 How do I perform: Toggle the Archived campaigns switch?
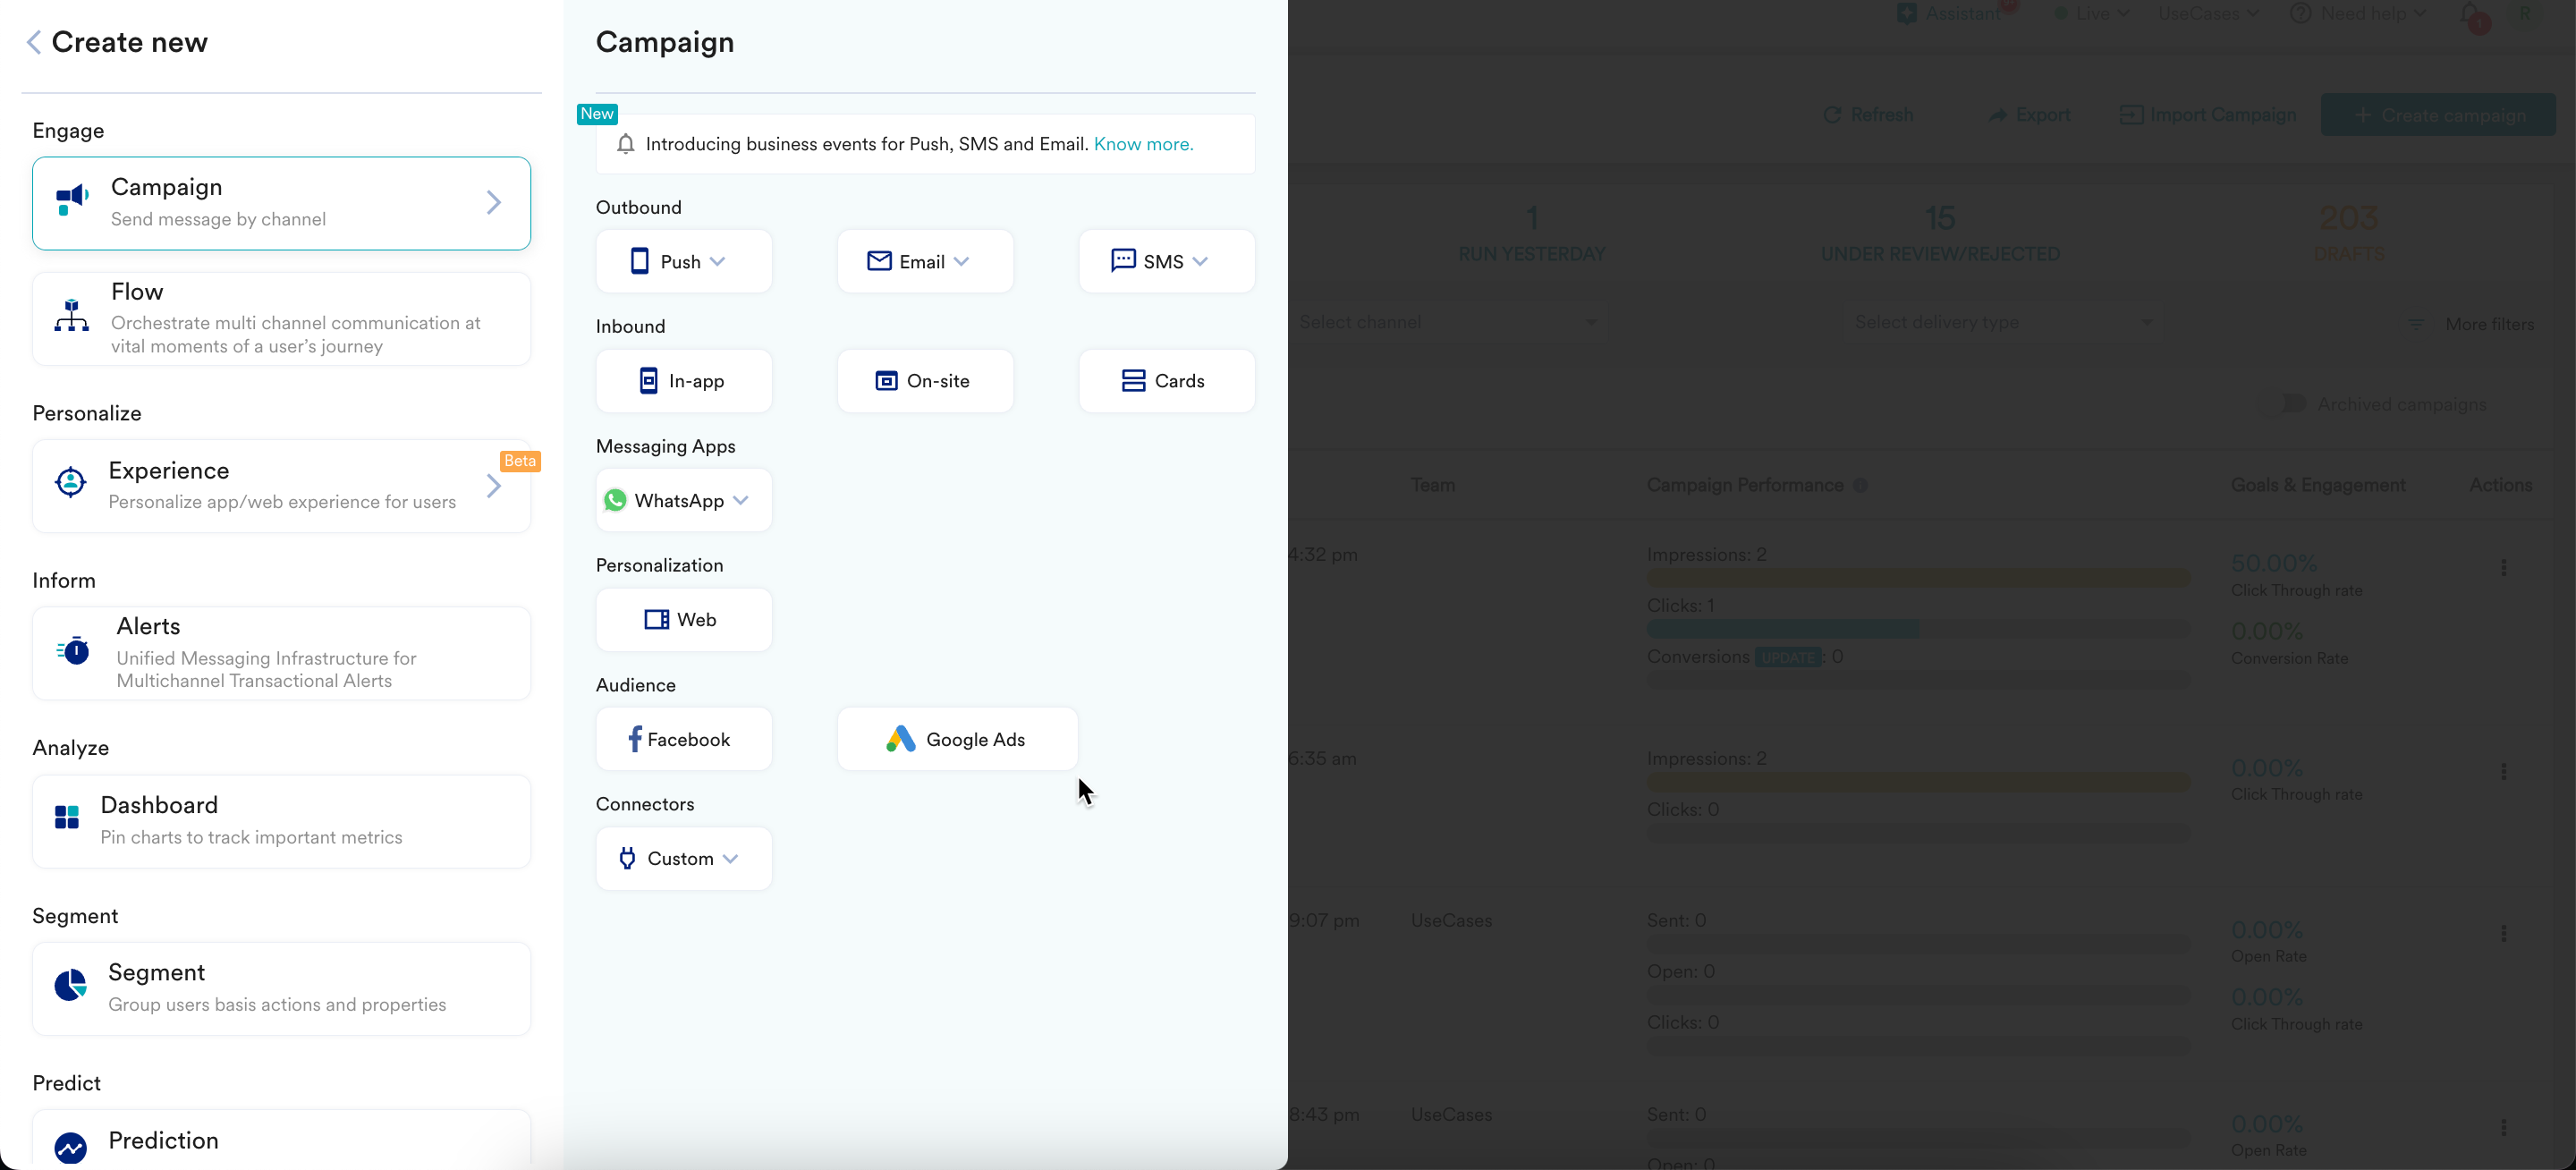[2284, 404]
